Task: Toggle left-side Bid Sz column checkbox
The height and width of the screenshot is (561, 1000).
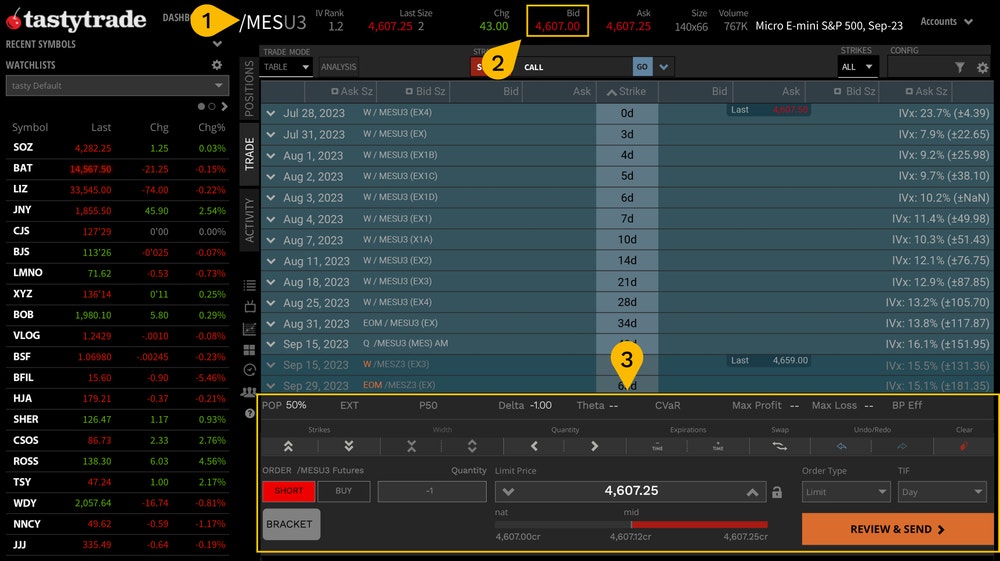Action: tap(409, 92)
